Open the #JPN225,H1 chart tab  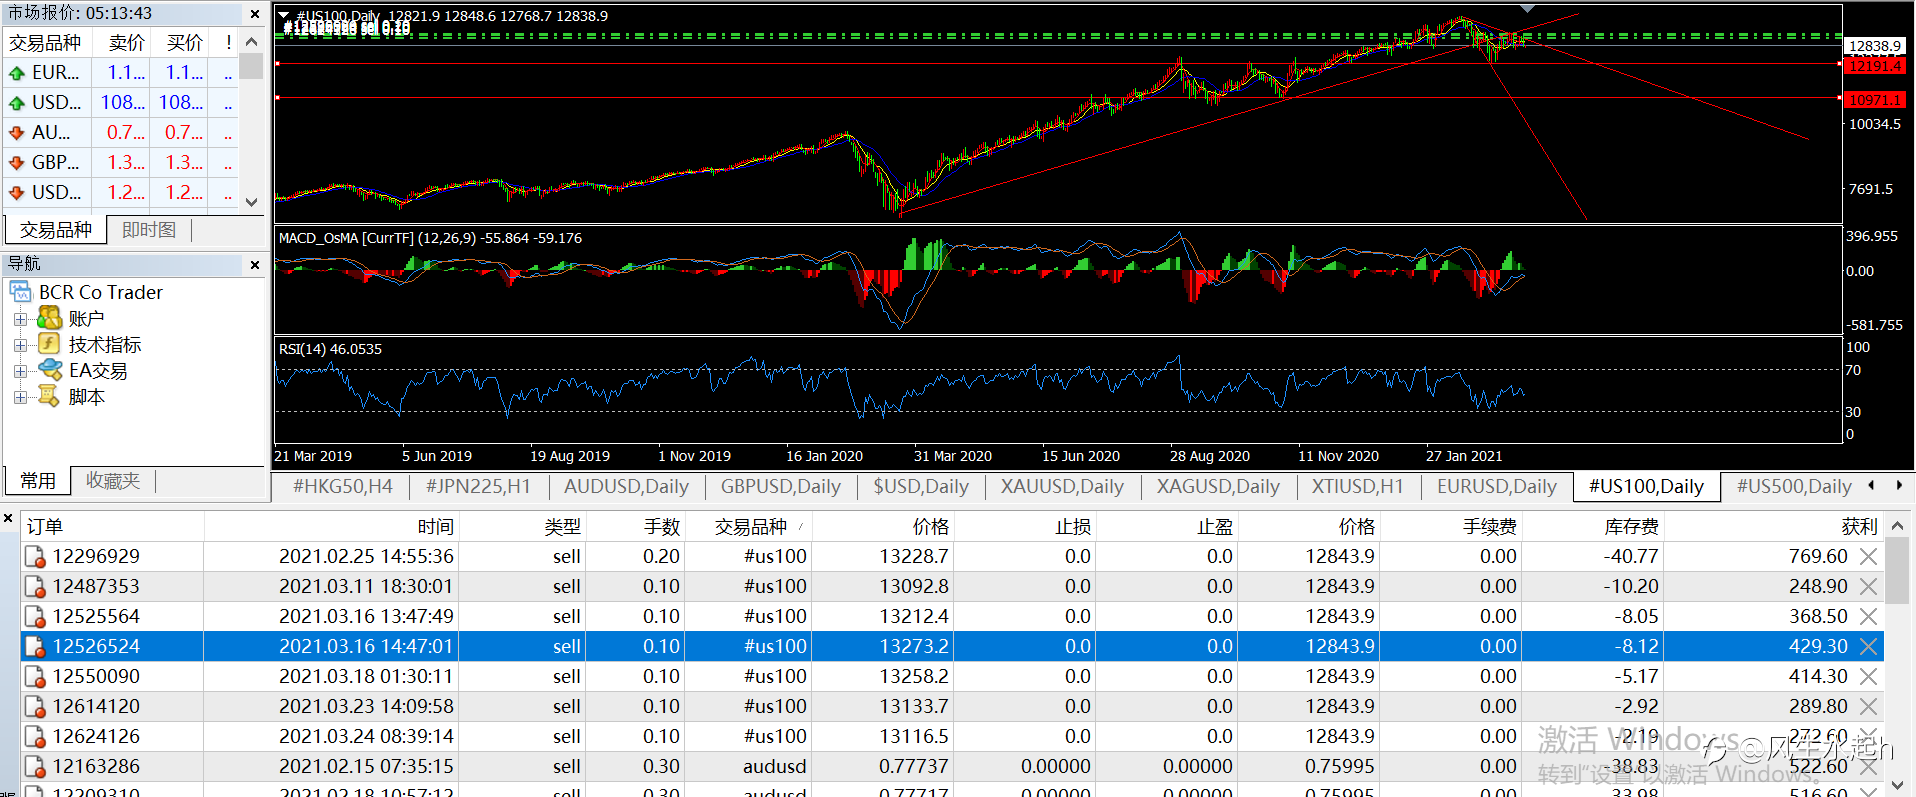click(x=478, y=487)
